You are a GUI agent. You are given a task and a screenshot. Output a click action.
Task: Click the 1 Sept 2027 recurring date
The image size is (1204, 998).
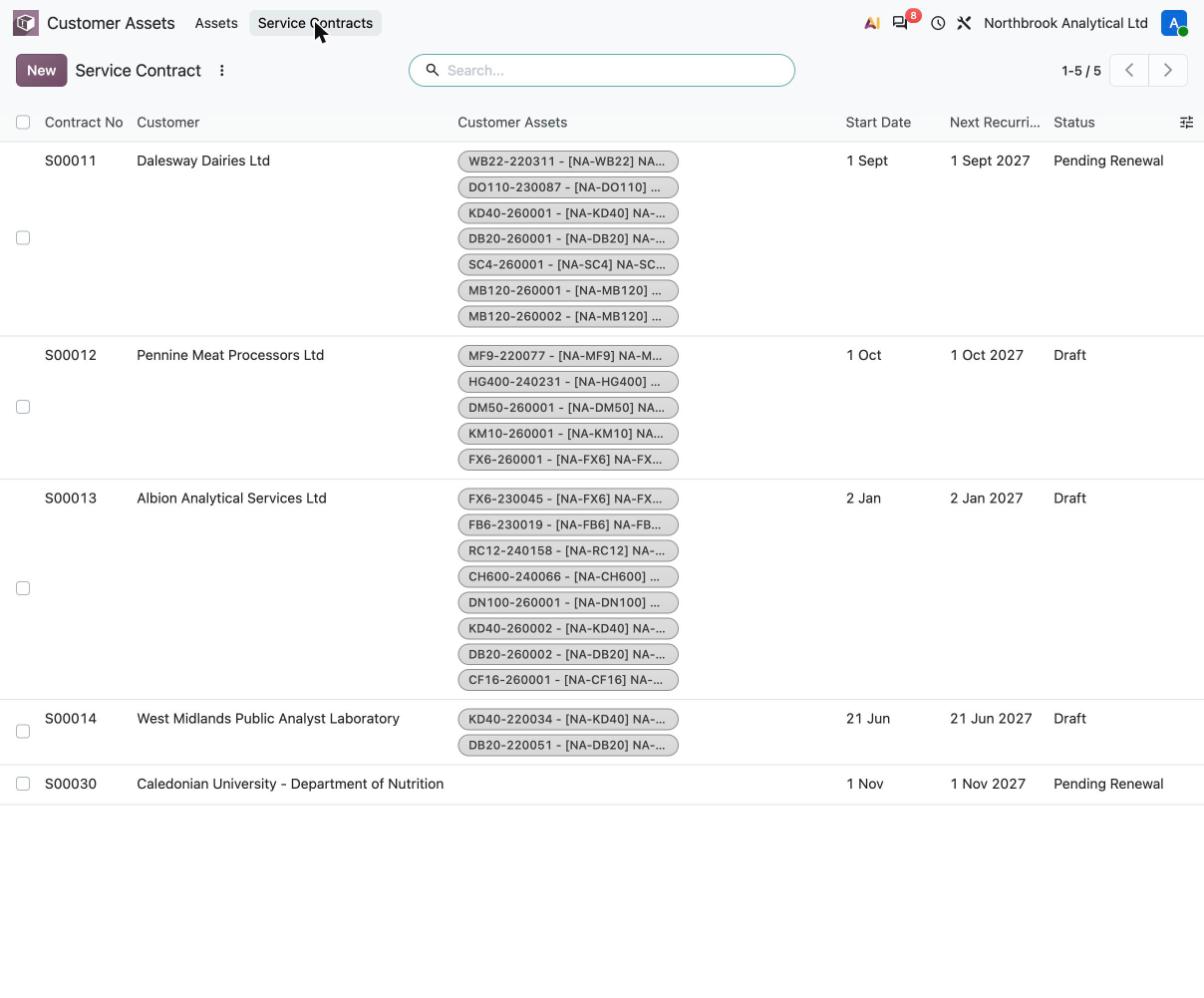click(990, 161)
